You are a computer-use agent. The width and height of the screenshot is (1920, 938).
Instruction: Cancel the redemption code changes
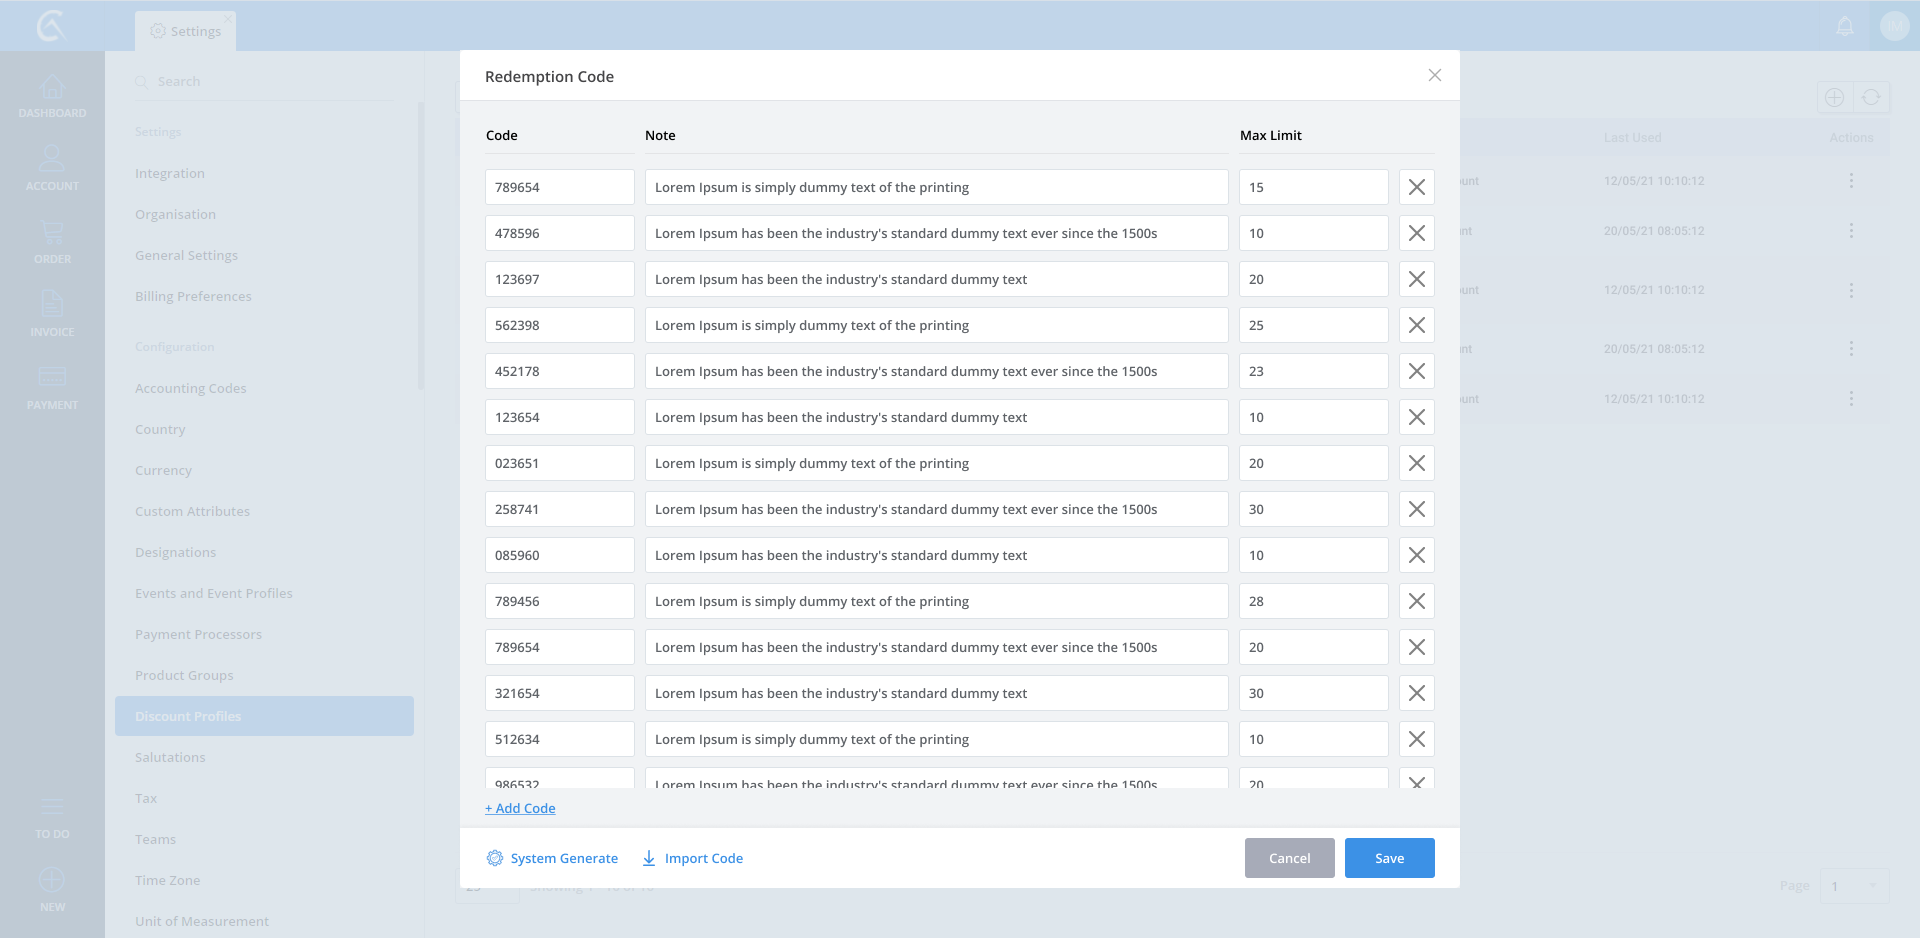1289,858
